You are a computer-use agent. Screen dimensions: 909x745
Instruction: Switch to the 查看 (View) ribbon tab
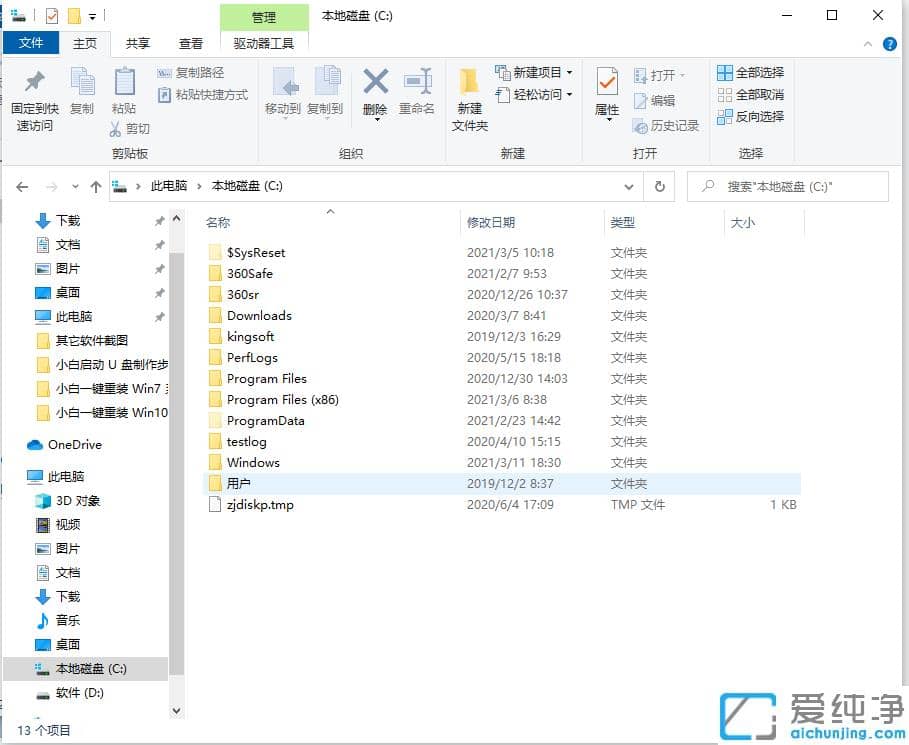tap(190, 43)
